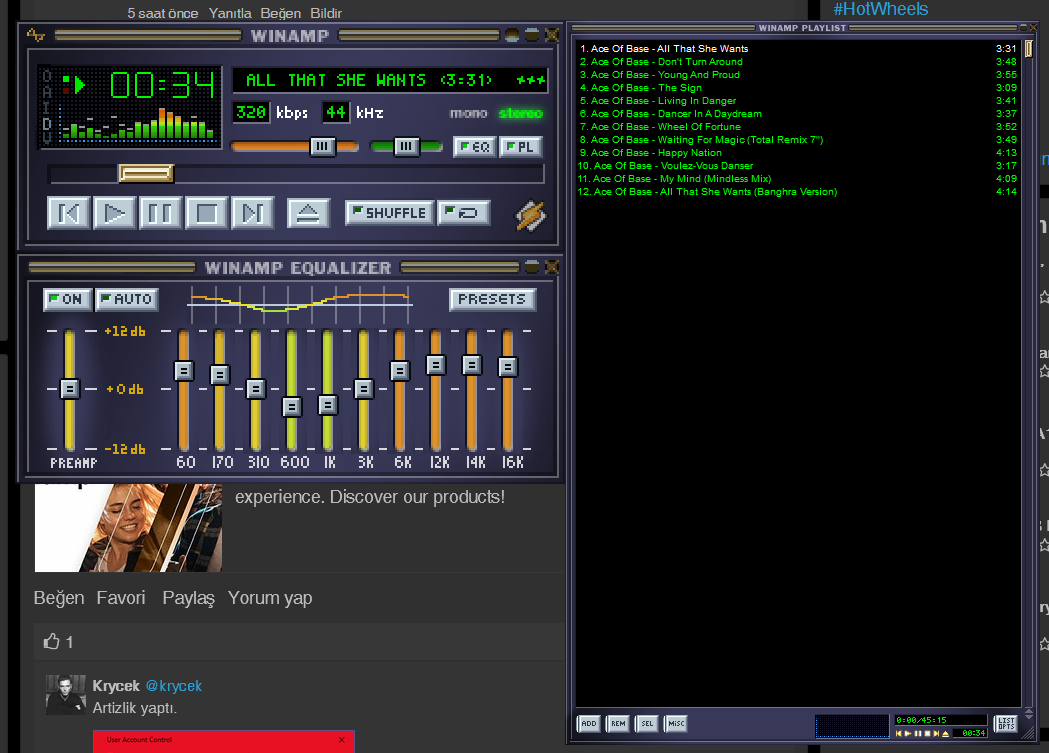Screen dimensions: 1049x753
Task: Toggle the EQ window button
Action: (475, 146)
